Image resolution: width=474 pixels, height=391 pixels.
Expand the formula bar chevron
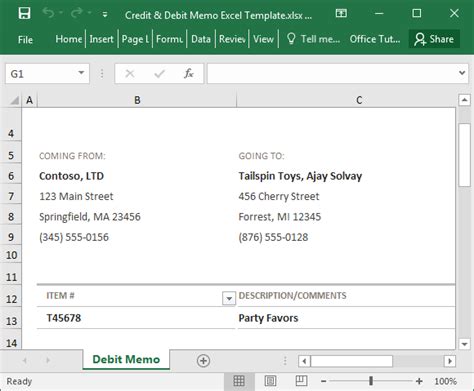(x=462, y=73)
